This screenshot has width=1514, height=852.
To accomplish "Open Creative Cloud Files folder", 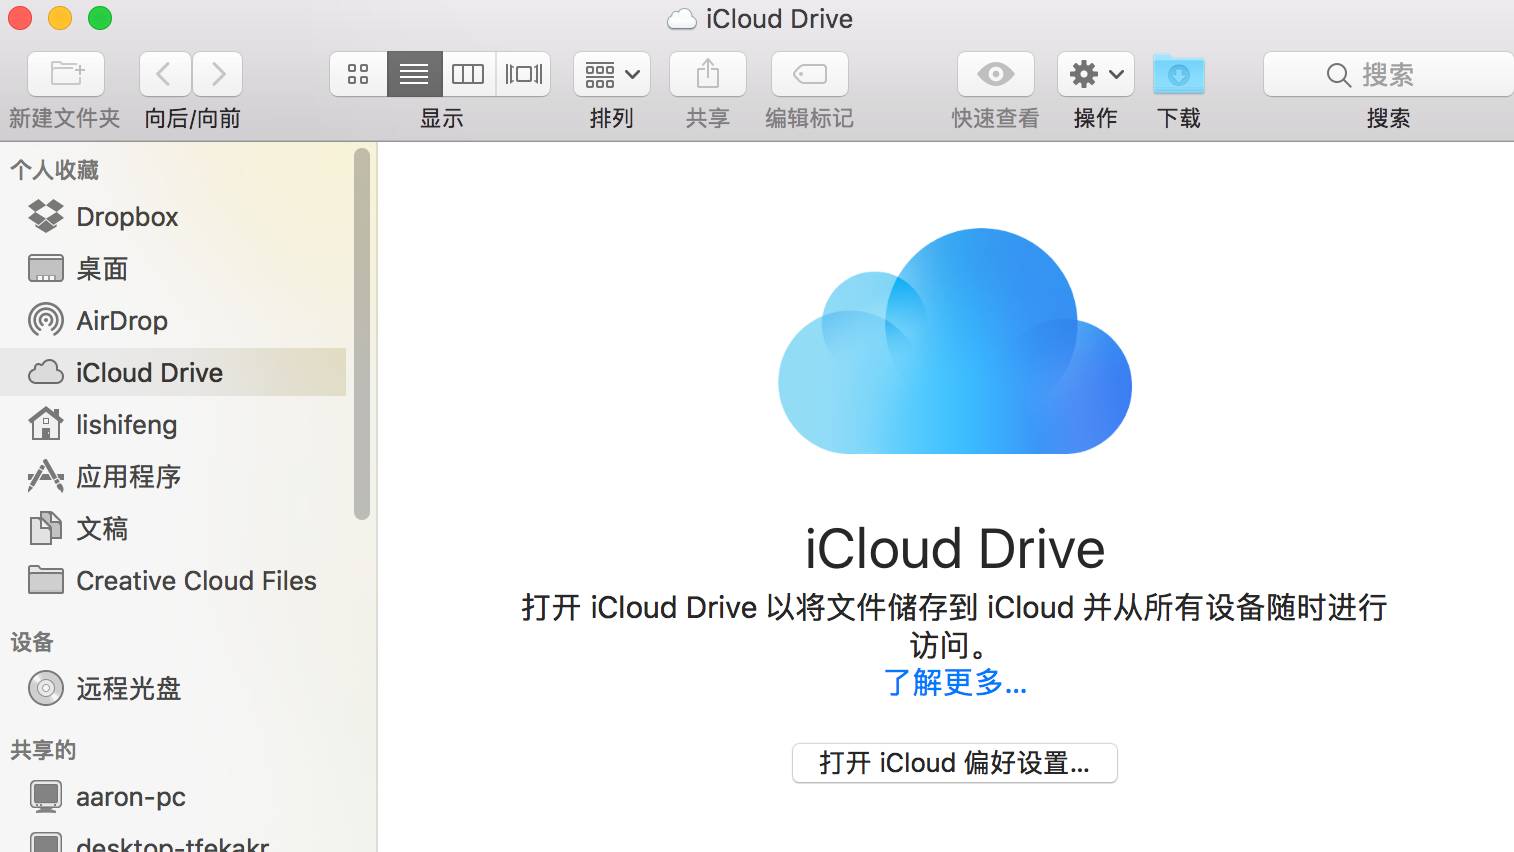I will pos(173,581).
